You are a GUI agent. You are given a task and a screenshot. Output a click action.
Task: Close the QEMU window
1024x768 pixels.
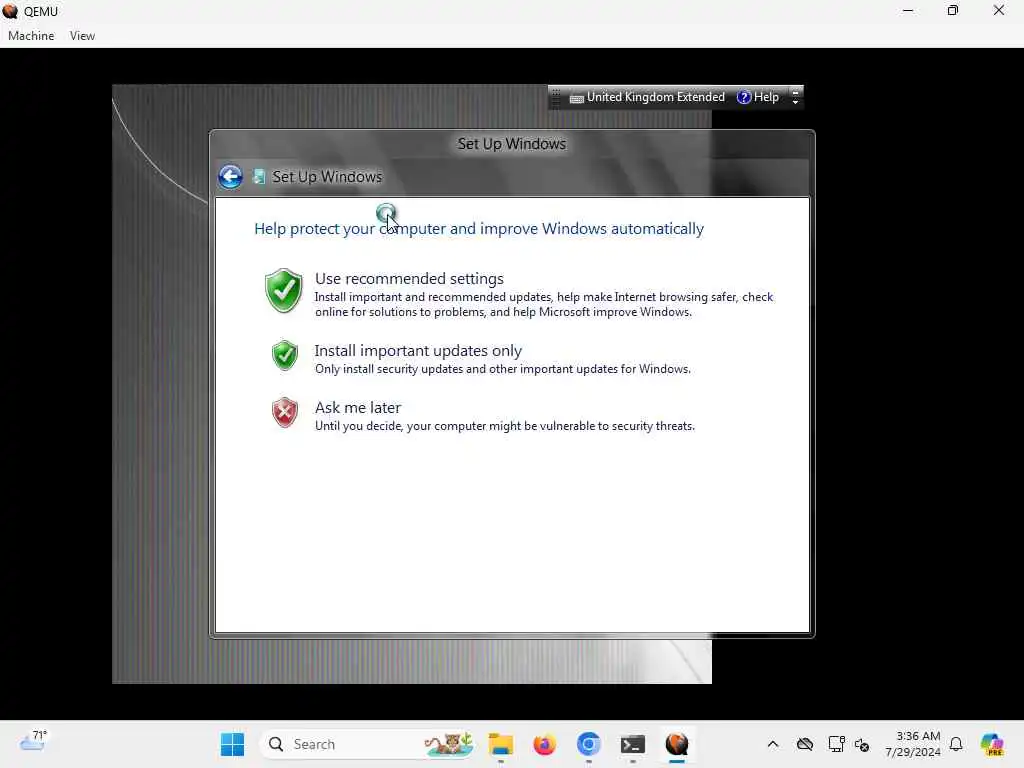coord(999,10)
